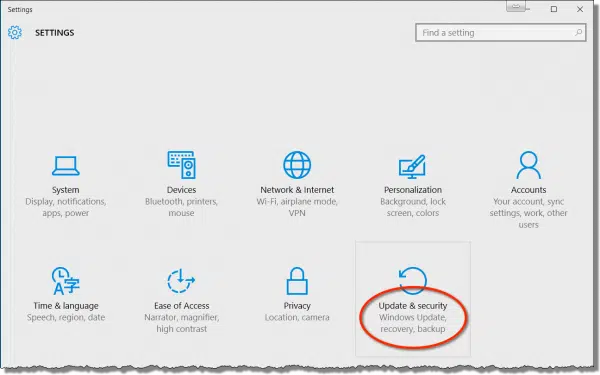
Task: Open the Time & language clock icon
Action: pyautogui.click(x=65, y=281)
